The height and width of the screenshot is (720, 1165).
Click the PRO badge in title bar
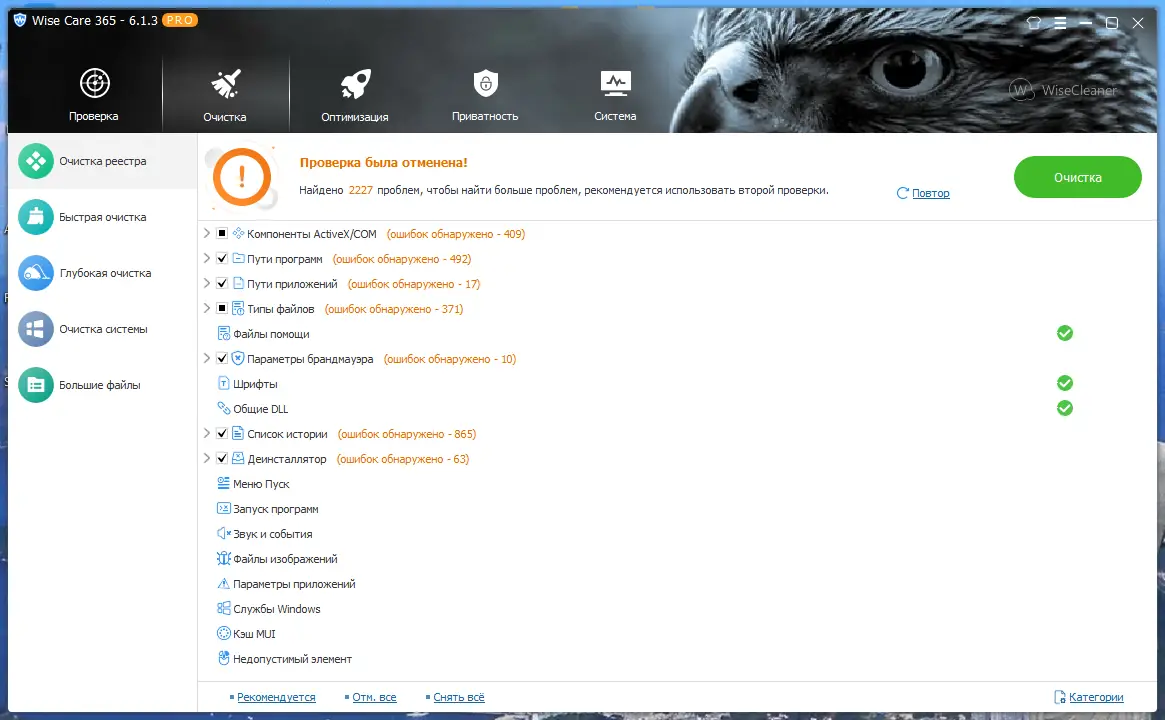point(180,20)
